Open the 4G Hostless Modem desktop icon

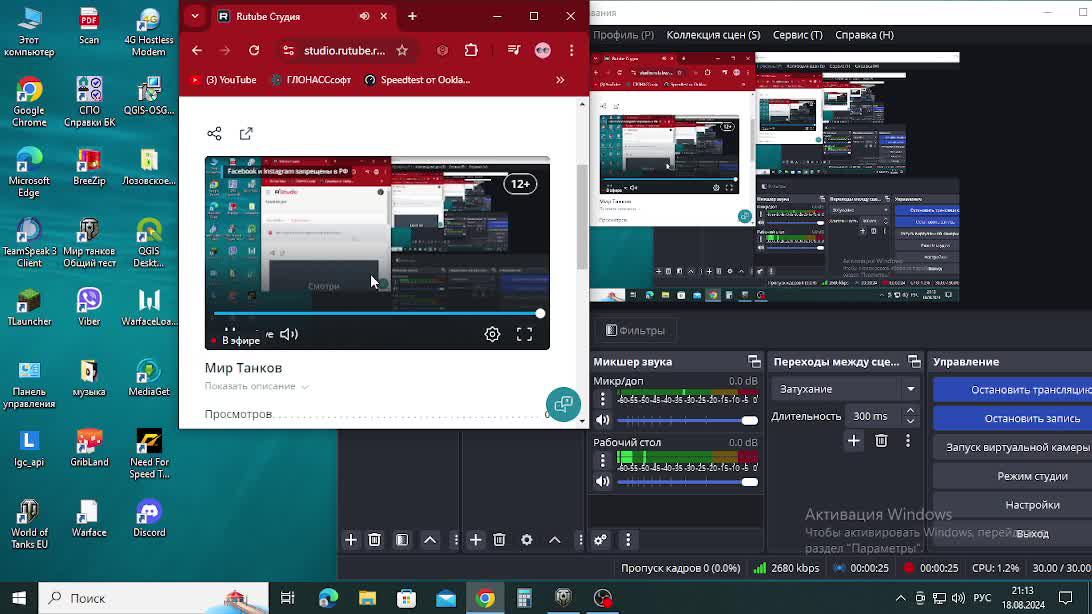point(149,31)
